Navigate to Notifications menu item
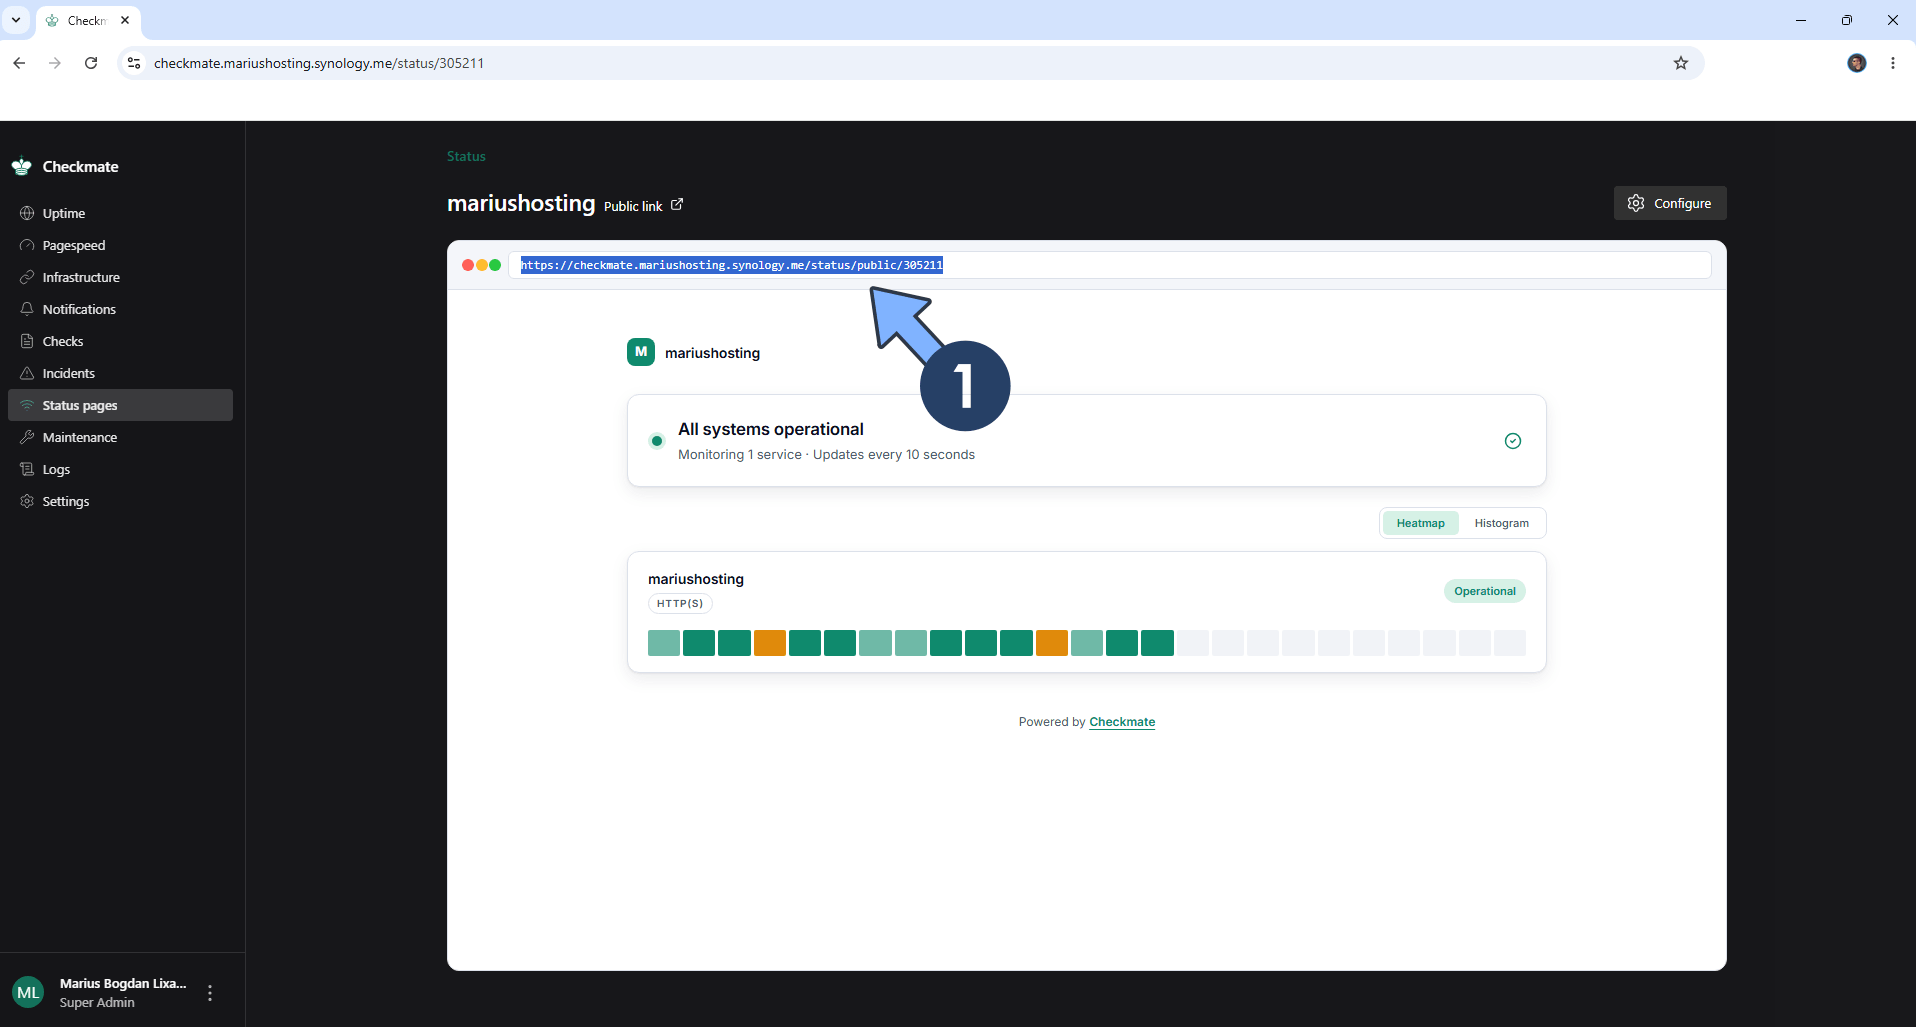The image size is (1916, 1027). point(120,309)
